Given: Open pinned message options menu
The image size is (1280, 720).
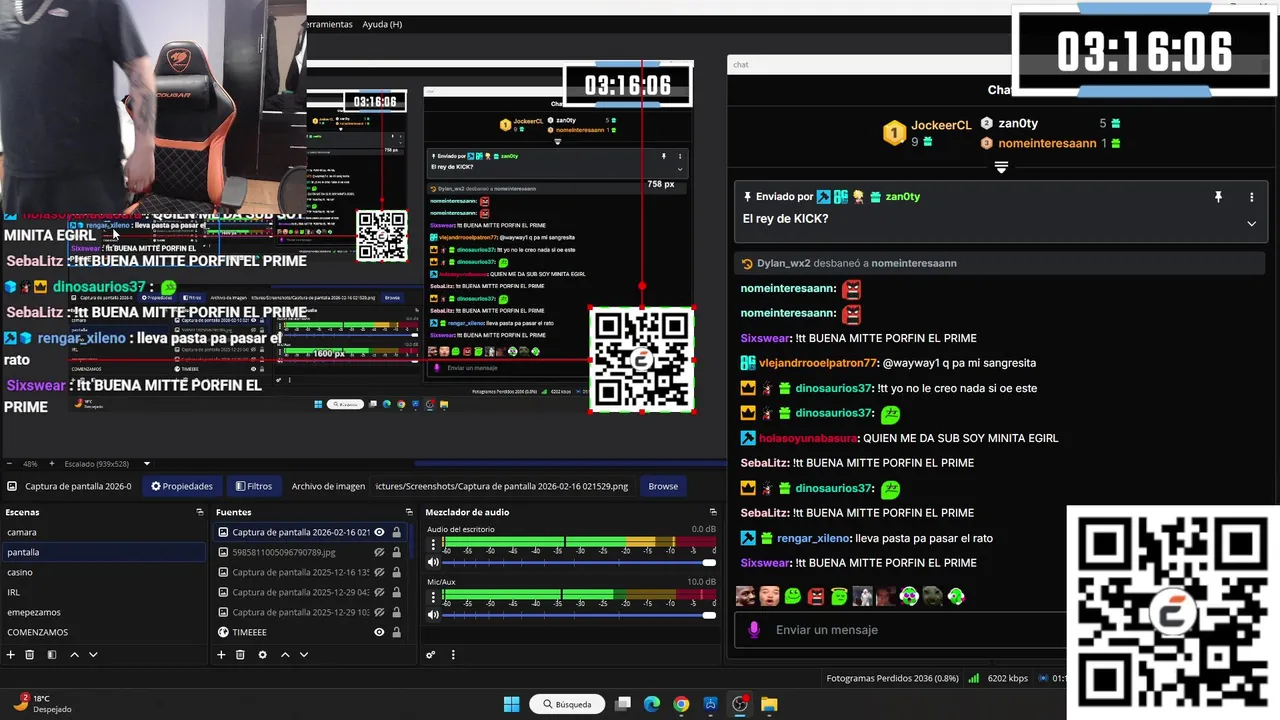Looking at the screenshot, I should pos(1251,197).
